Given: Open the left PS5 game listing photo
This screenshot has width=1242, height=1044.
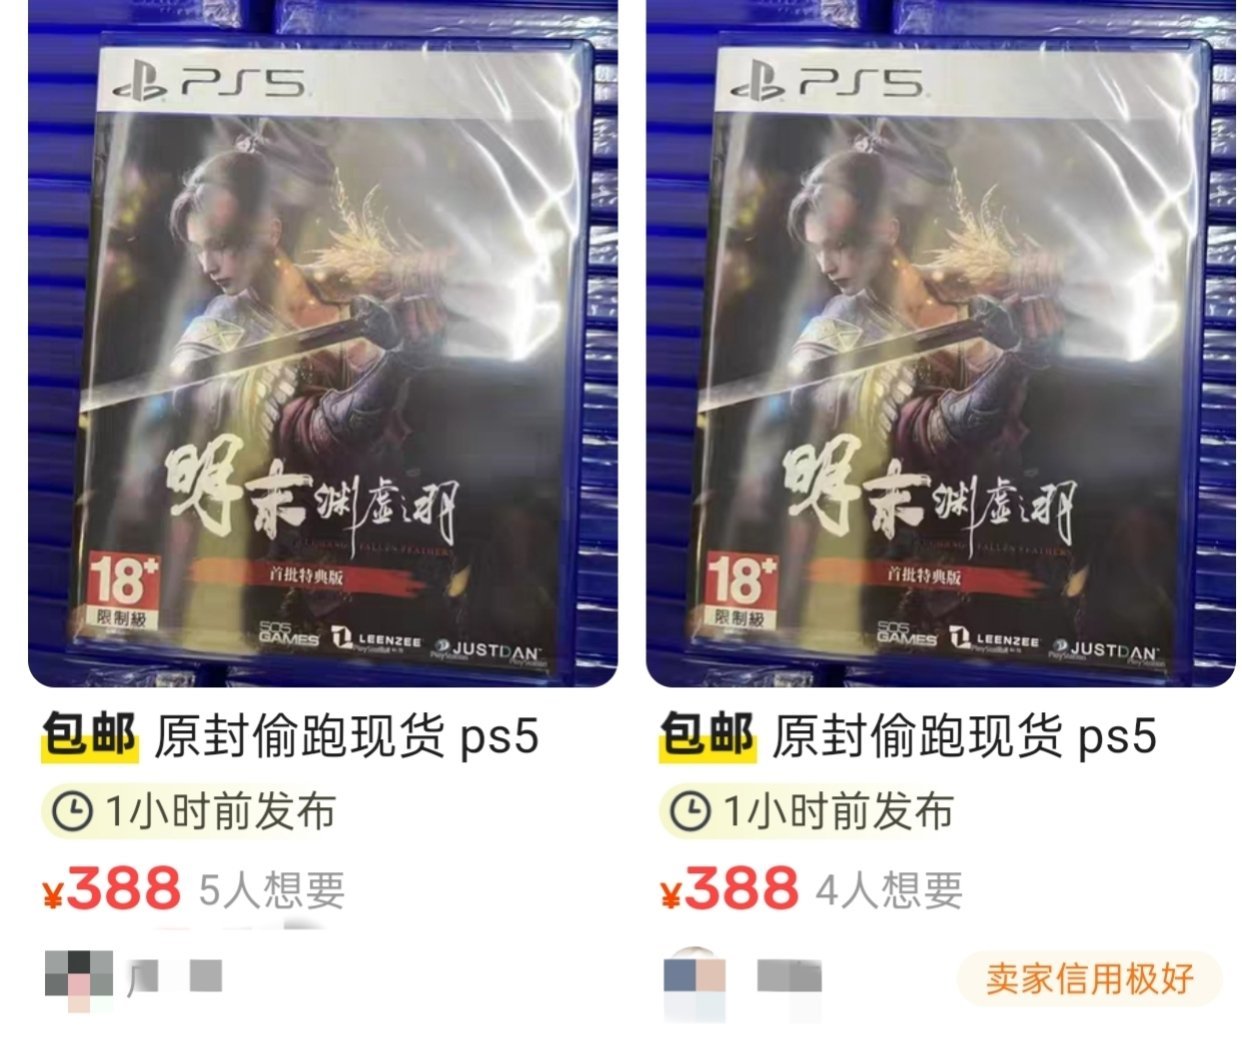Looking at the screenshot, I should click(x=322, y=343).
